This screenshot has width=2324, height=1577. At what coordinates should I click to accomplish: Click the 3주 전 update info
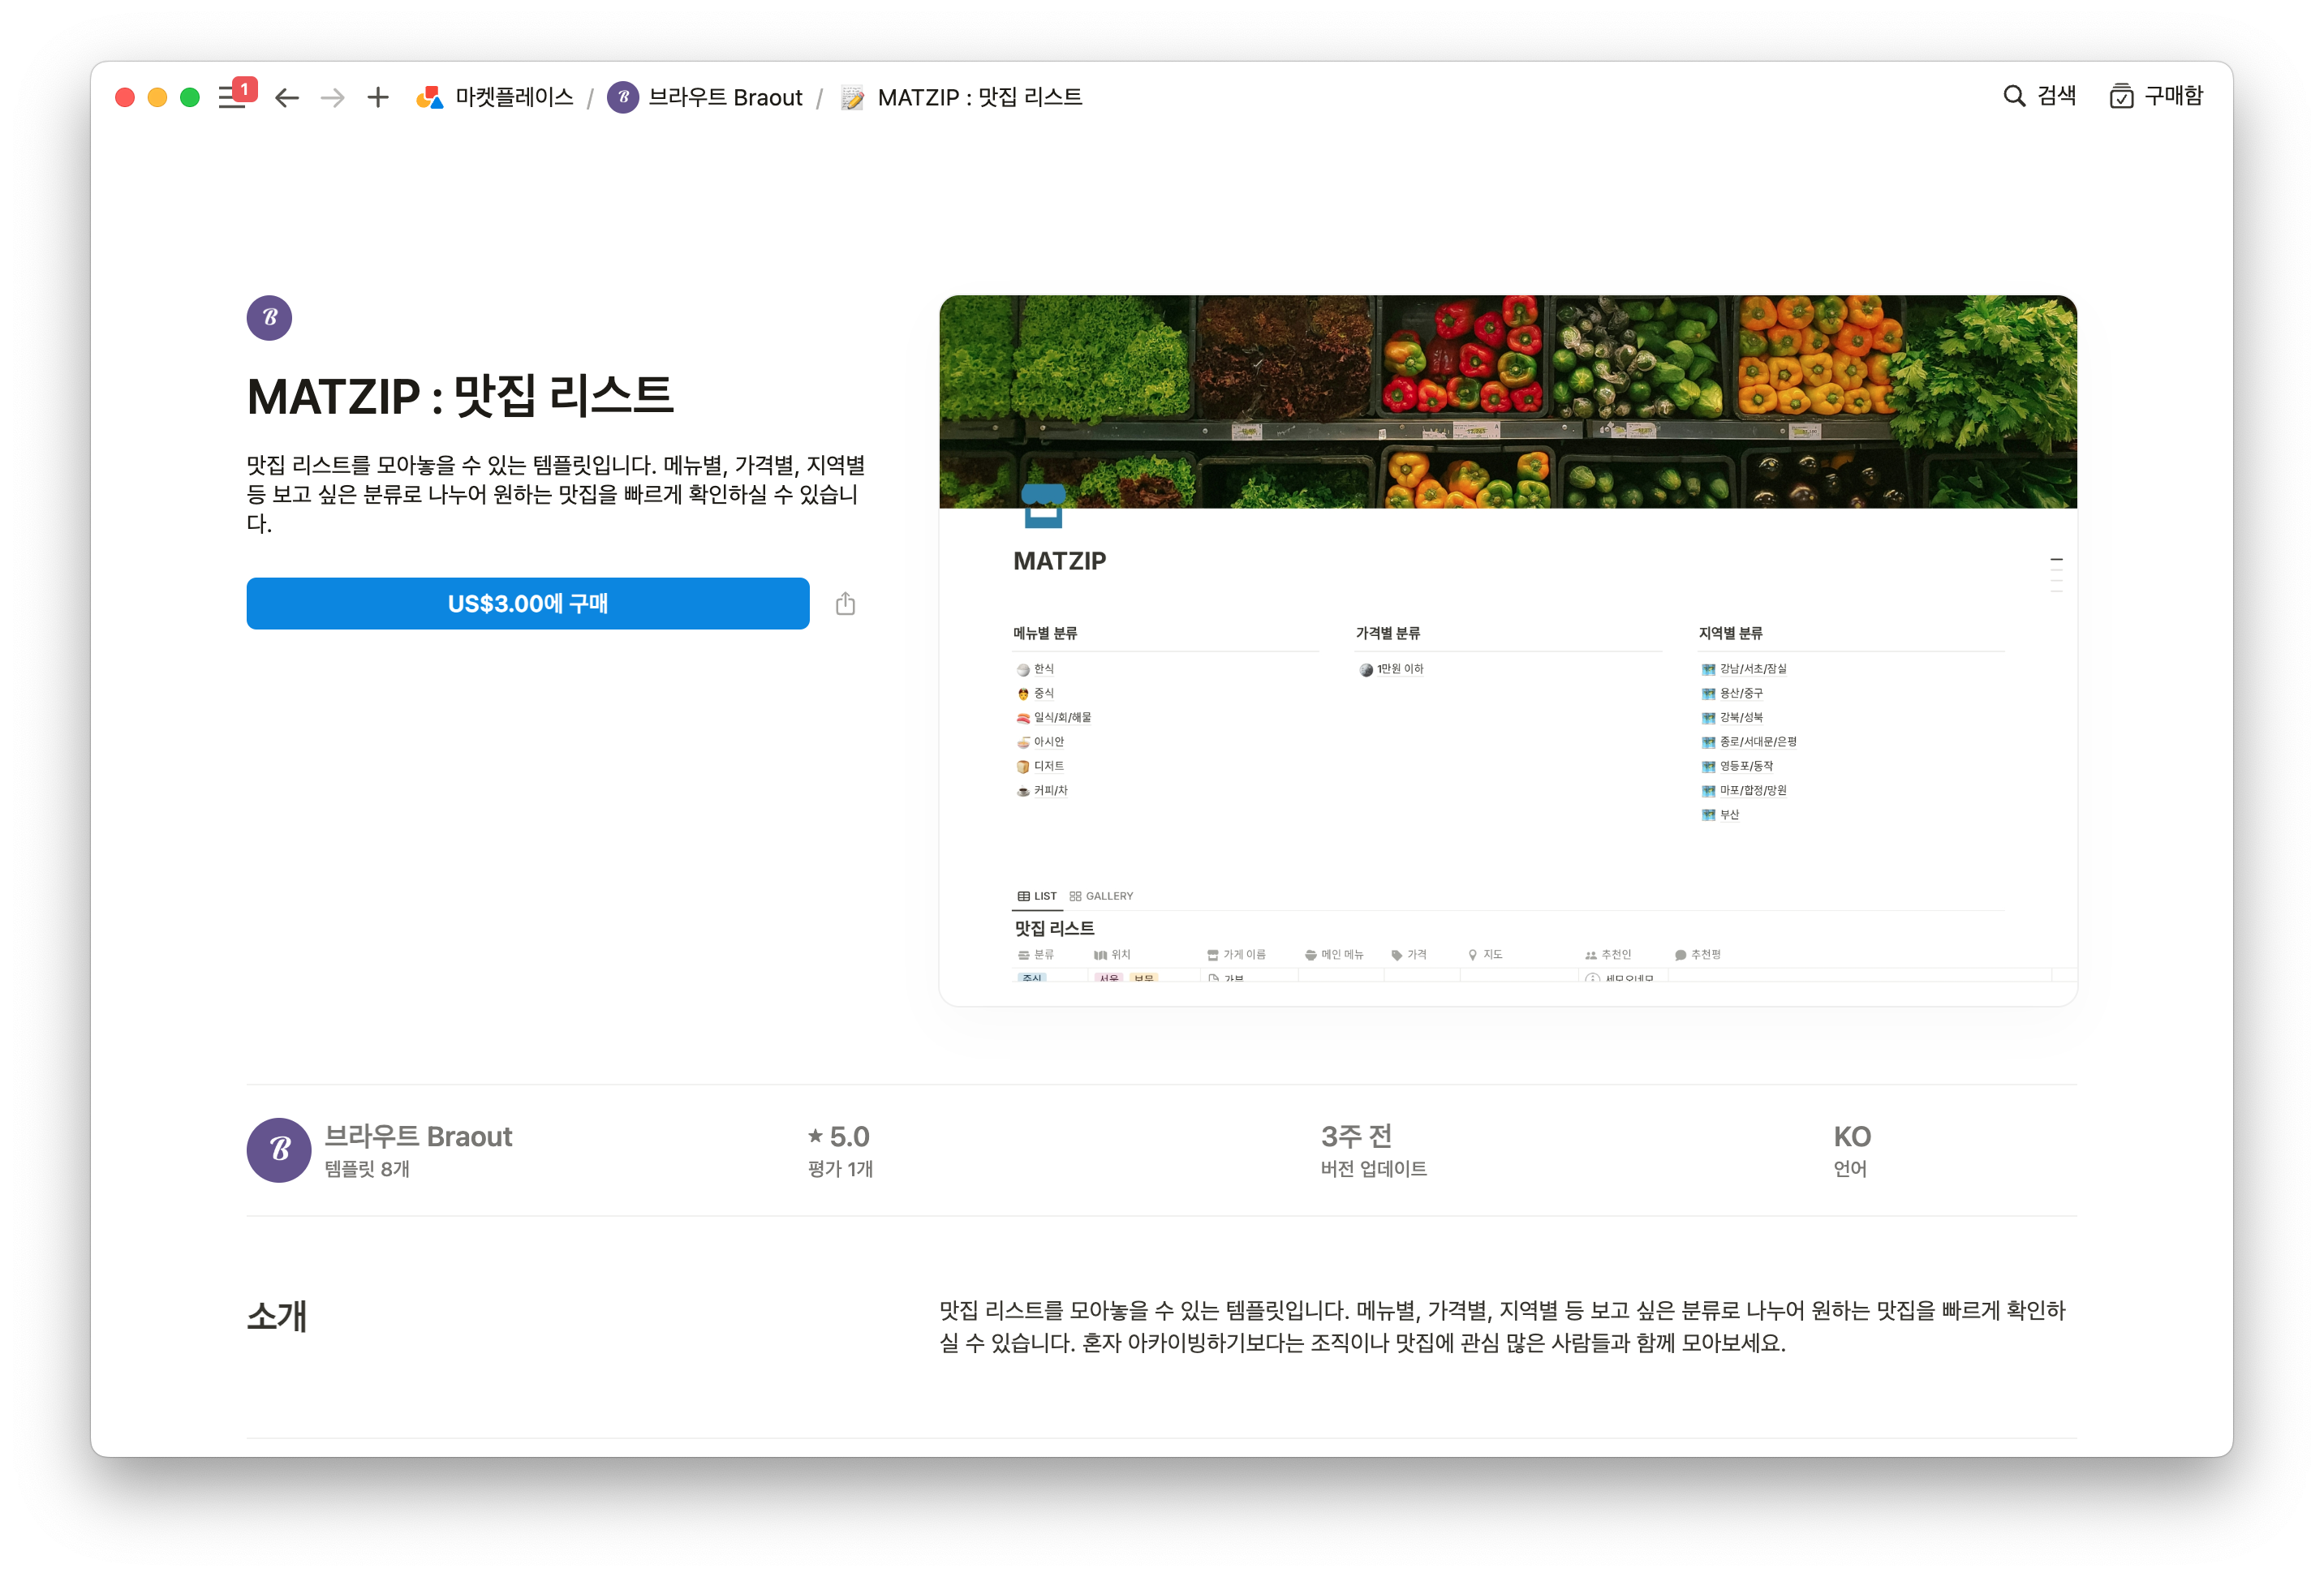pos(1356,1136)
